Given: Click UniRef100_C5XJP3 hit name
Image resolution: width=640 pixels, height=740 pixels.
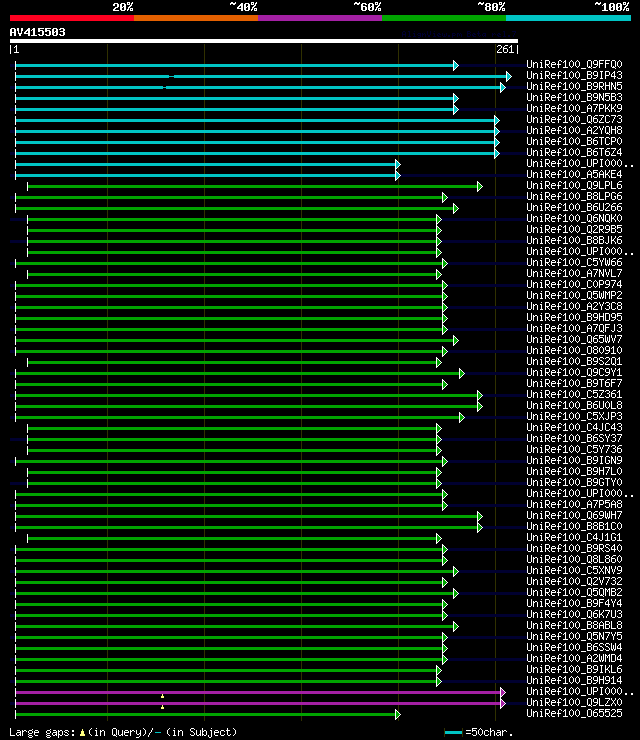Looking at the screenshot, I should point(574,416).
